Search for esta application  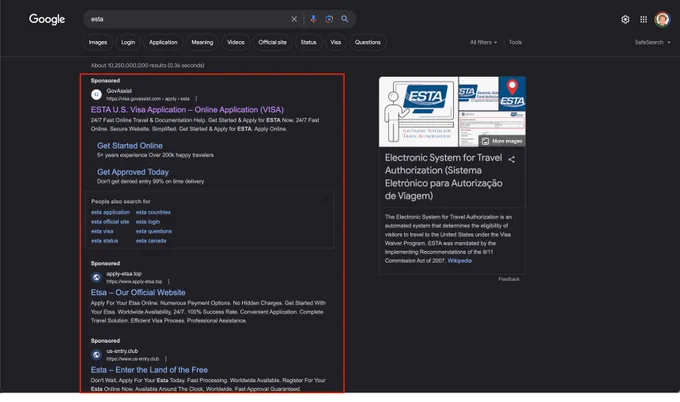pos(111,212)
